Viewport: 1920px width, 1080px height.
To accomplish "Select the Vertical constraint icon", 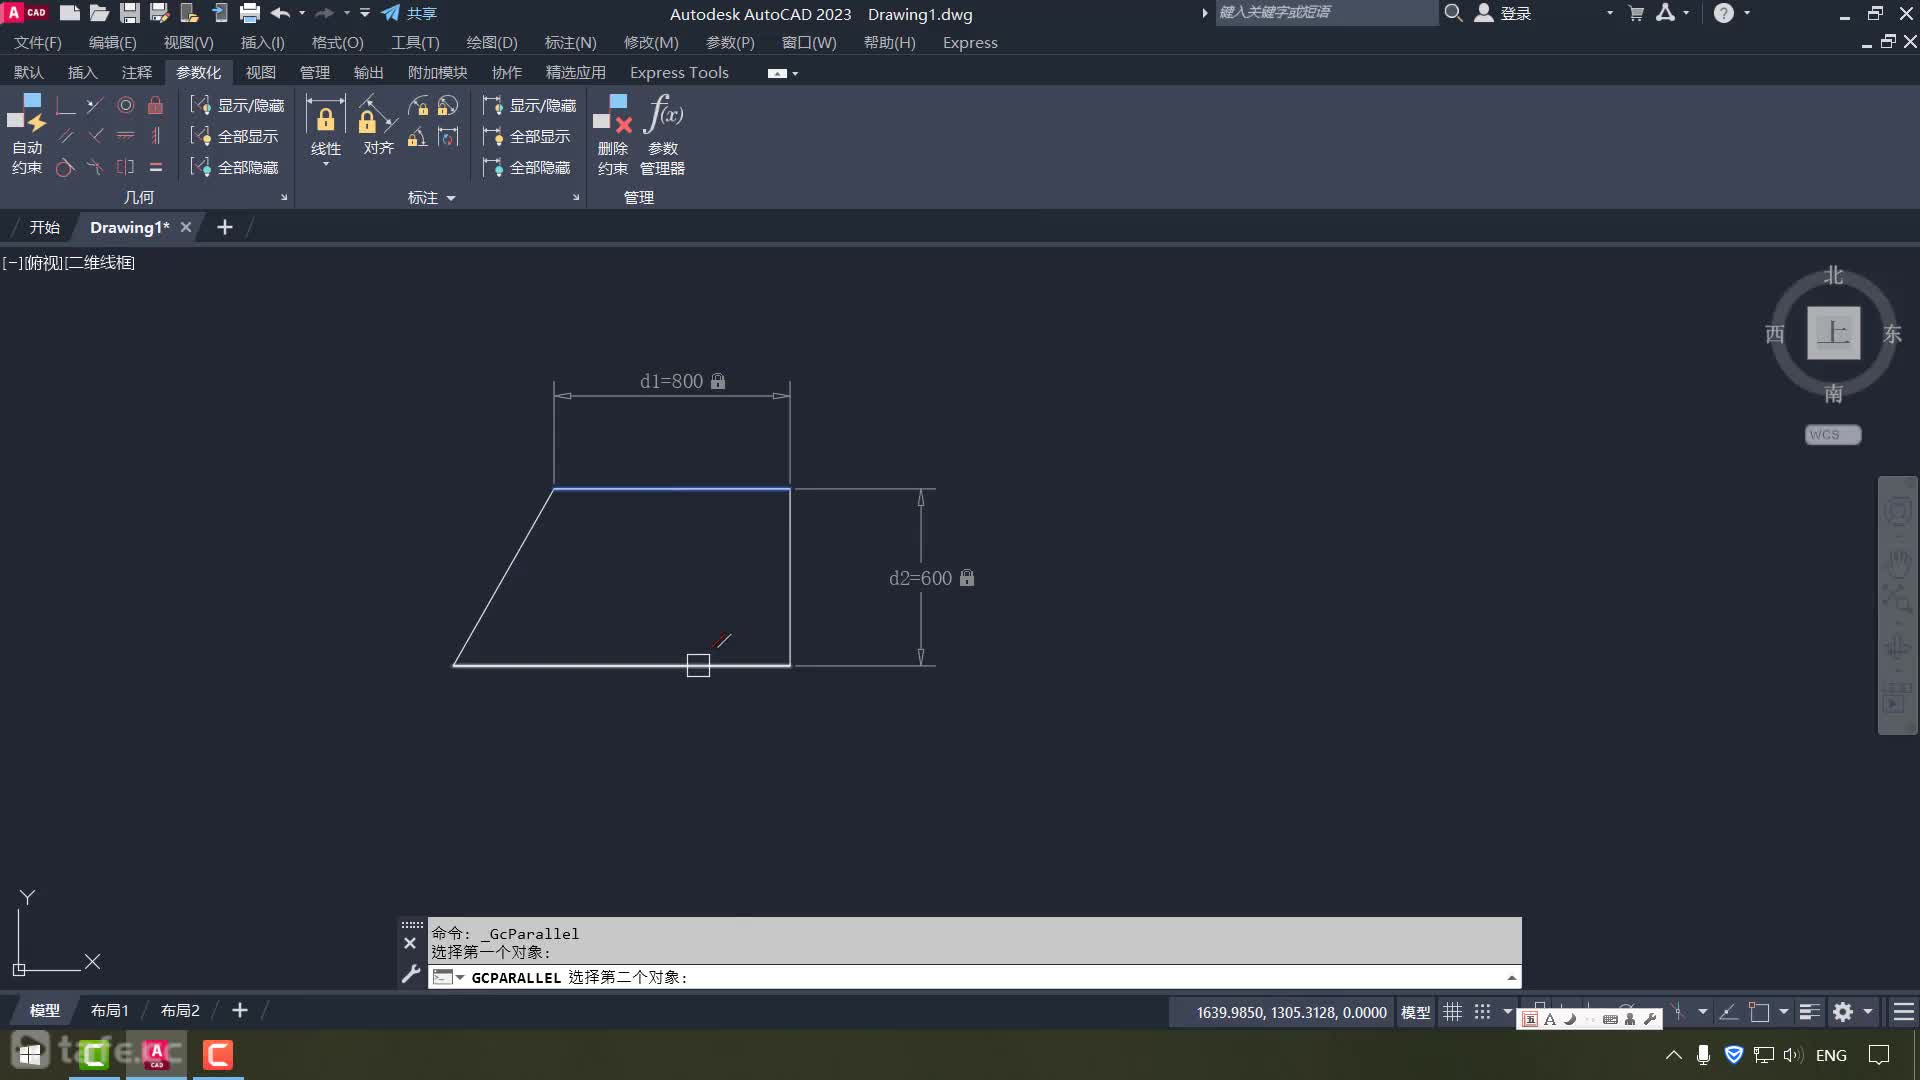I will pos(155,136).
